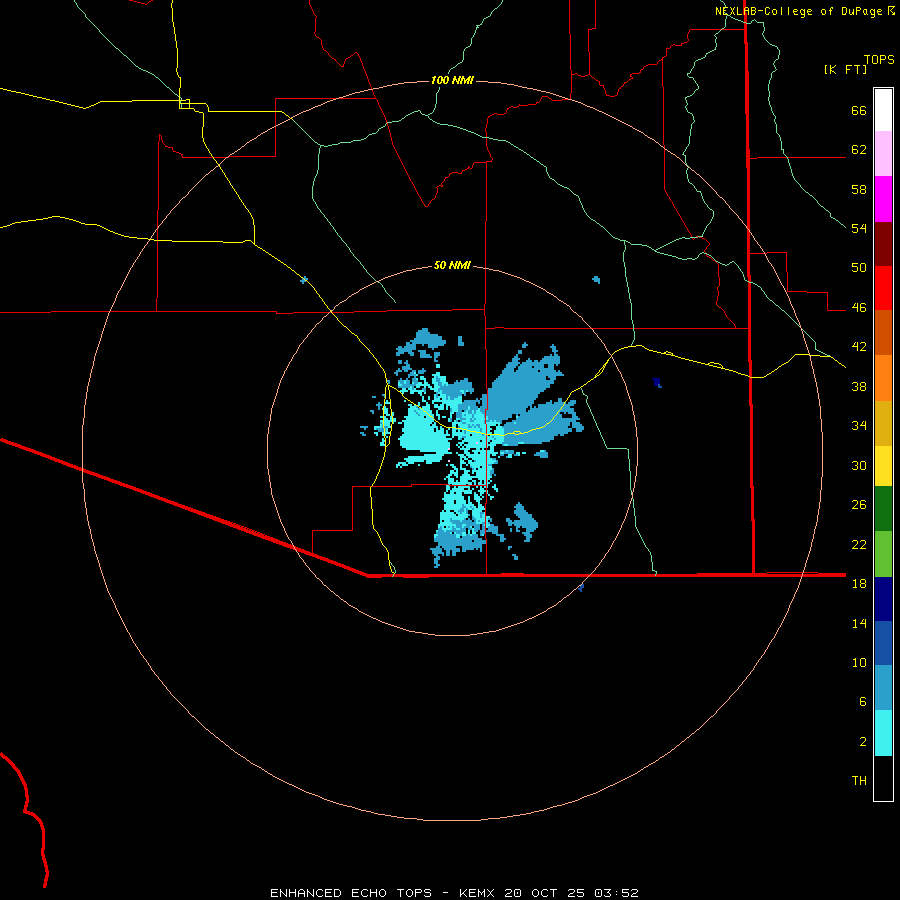Click the cyan 2-6 color swatch
Screen dimensions: 900x900
(x=883, y=734)
